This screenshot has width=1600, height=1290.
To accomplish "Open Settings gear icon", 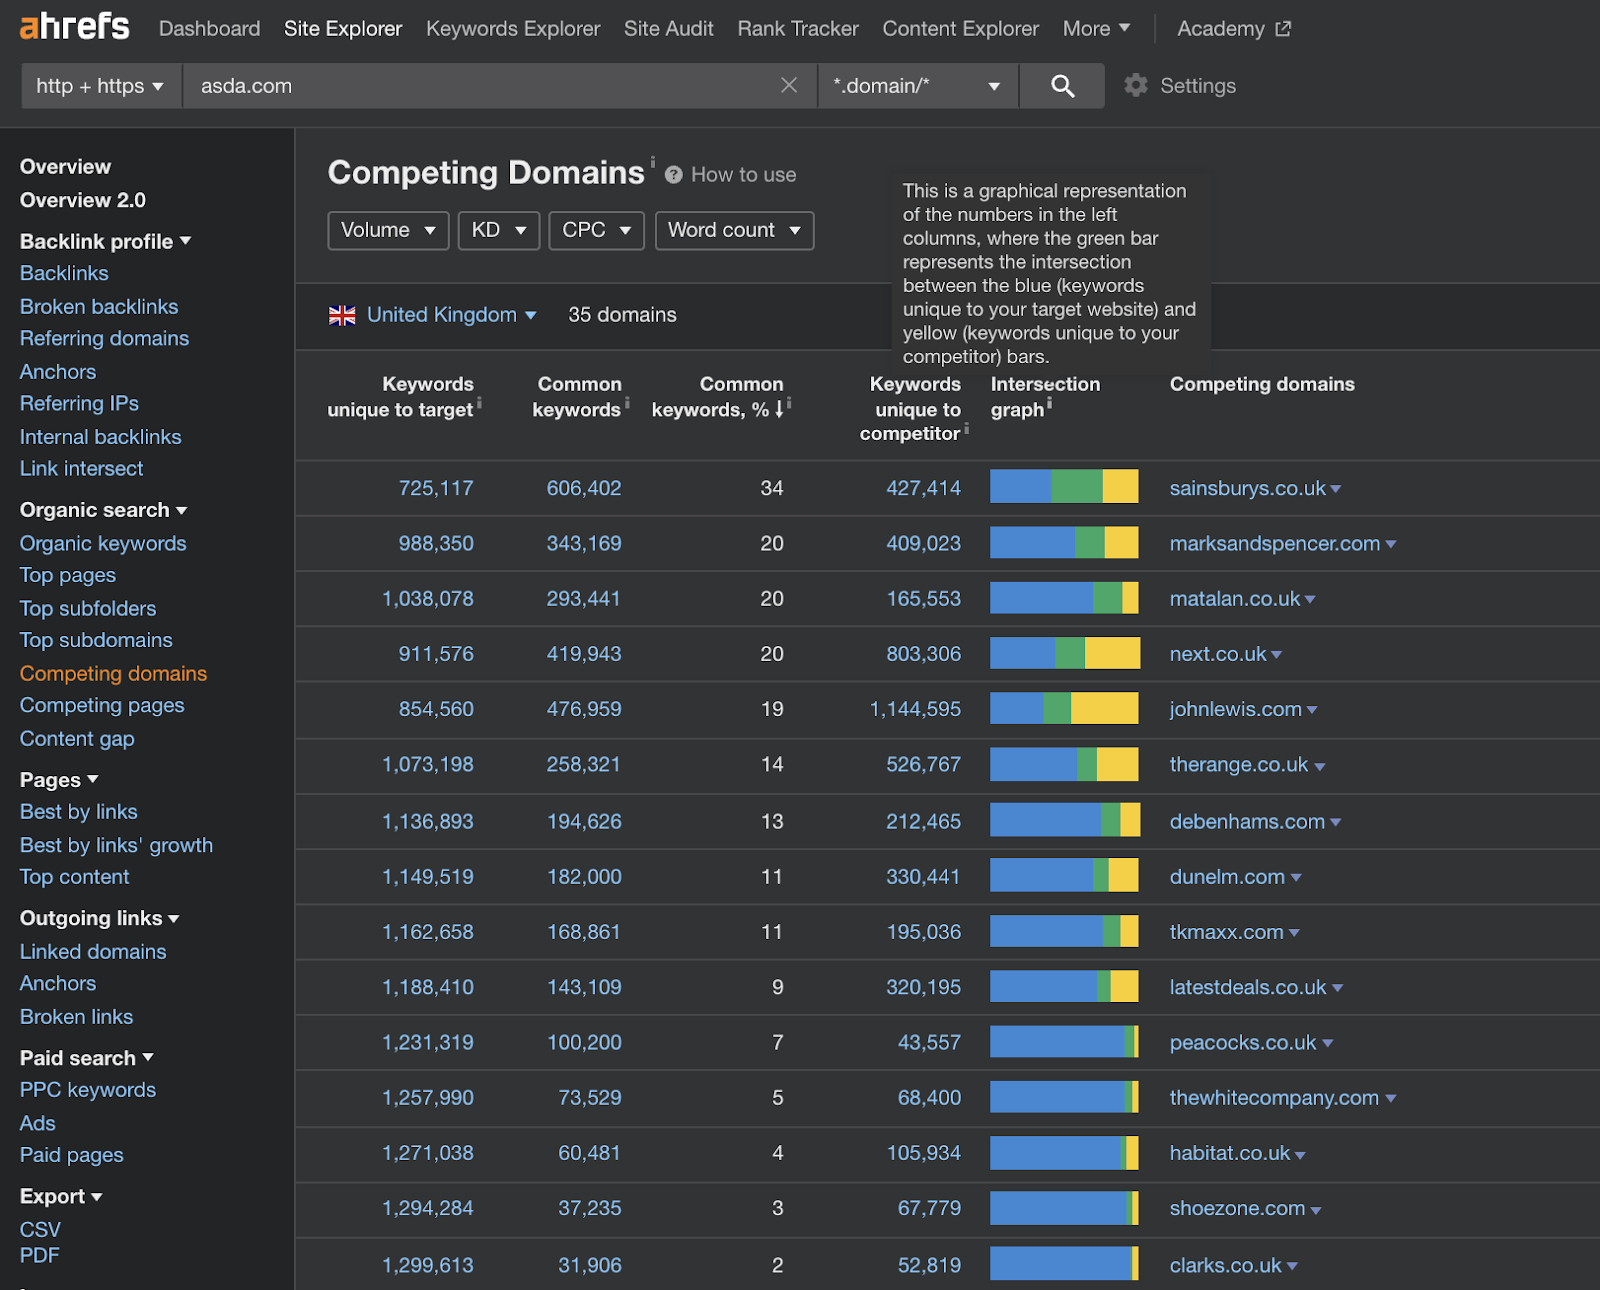I will [x=1136, y=85].
